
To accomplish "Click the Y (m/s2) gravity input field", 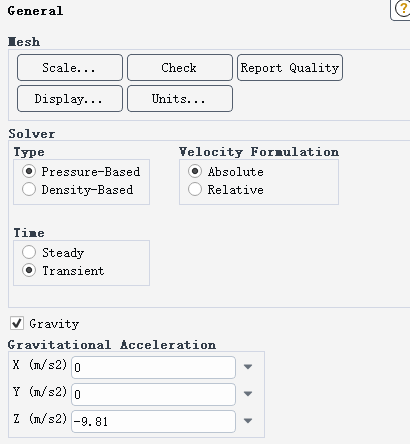I will (153, 394).
